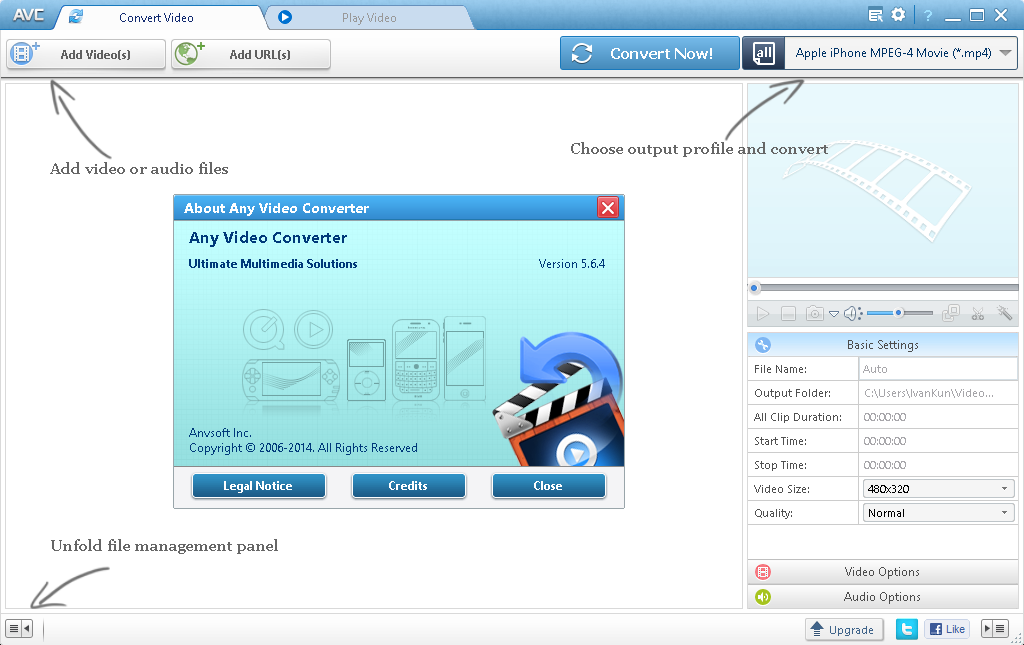Click the Start Time value
Screen dimensions: 1024x645
click(884, 441)
